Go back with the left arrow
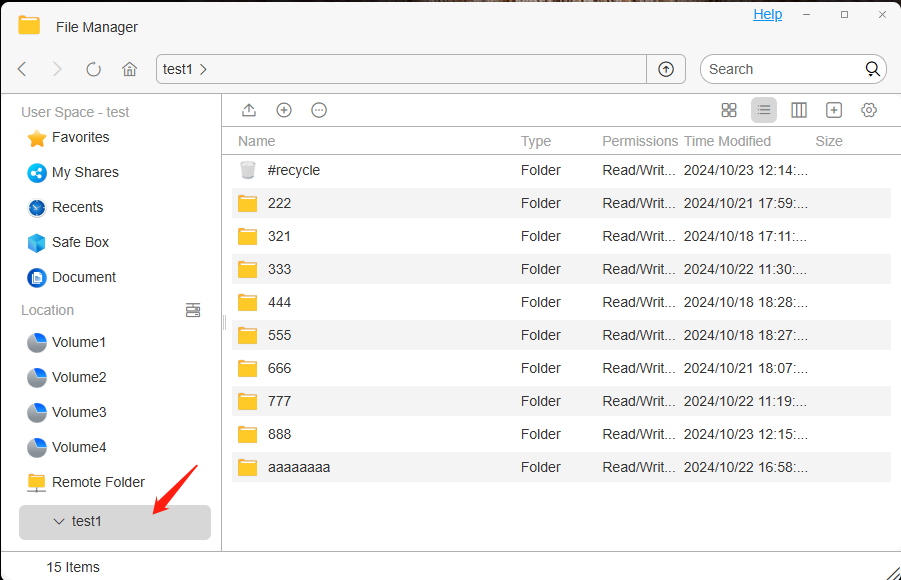The image size is (901, 580). pos(22,70)
